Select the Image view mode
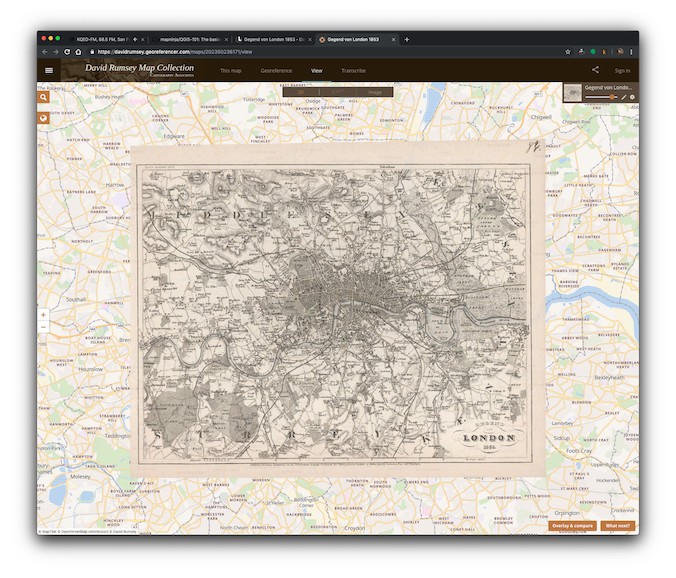 click(x=375, y=92)
